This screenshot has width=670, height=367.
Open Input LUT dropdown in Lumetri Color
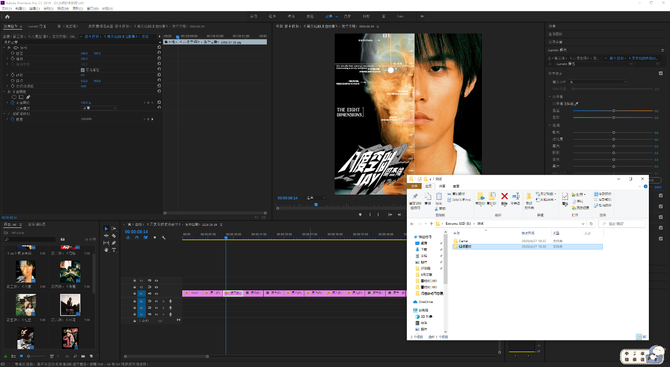[598, 82]
